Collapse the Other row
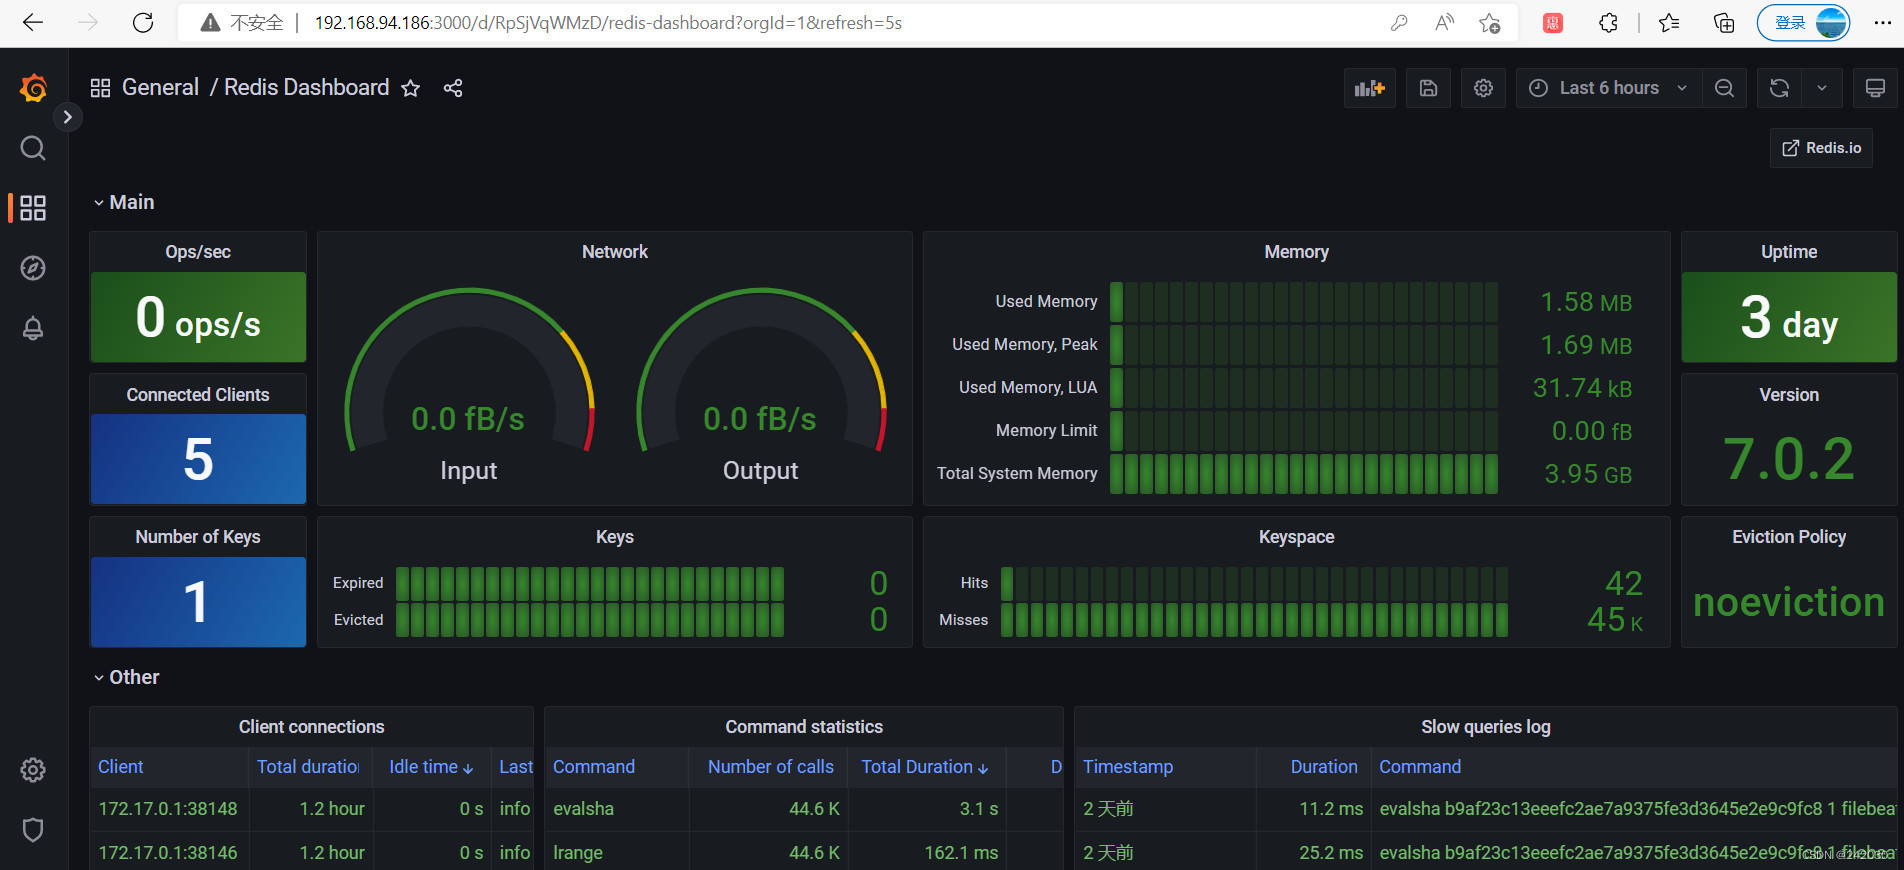This screenshot has width=1904, height=870. (x=126, y=677)
